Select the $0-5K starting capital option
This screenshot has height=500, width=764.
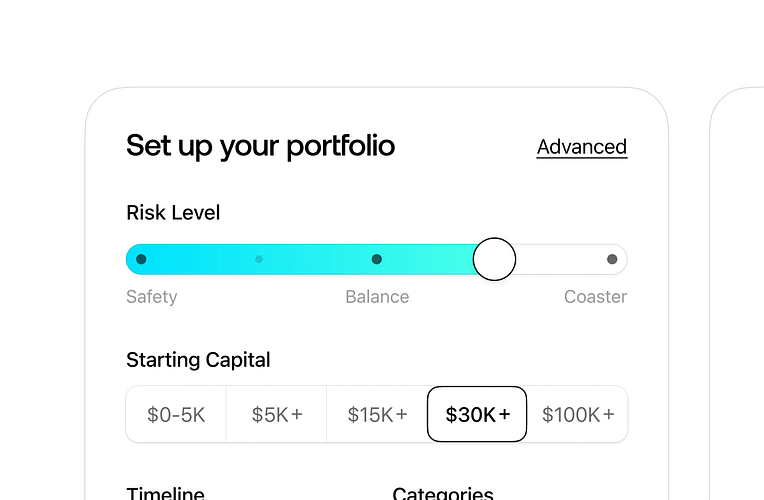click(x=176, y=414)
